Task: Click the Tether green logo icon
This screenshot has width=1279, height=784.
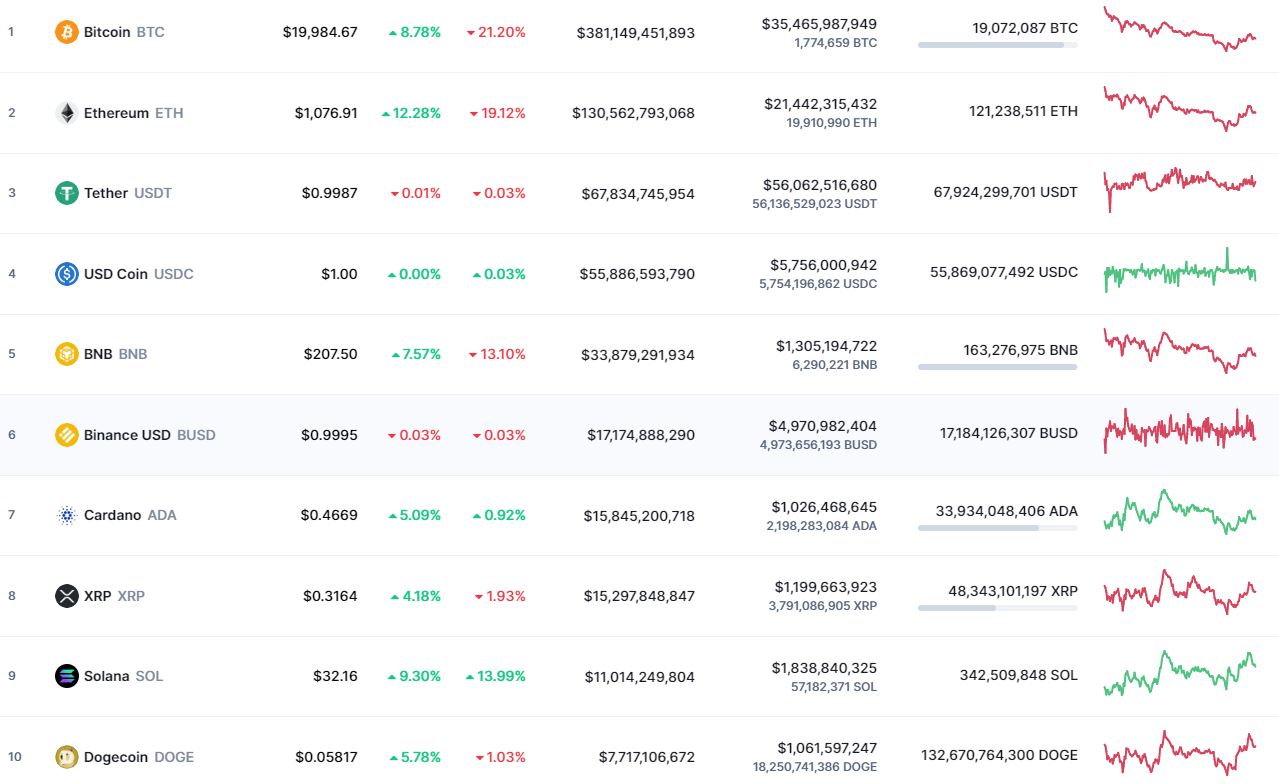Action: (66, 193)
